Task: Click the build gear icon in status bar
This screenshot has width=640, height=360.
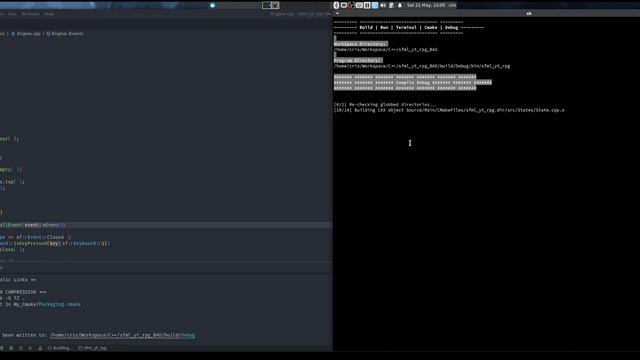Action: pyautogui.click(x=11, y=348)
